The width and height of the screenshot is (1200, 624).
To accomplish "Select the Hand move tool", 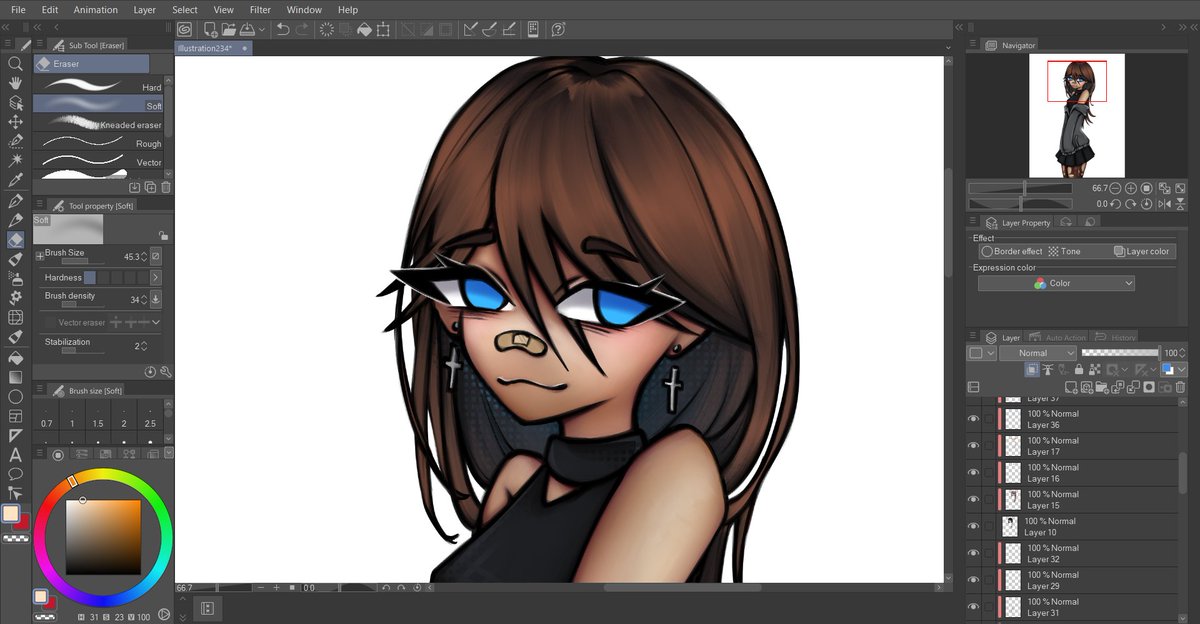I will point(15,82).
